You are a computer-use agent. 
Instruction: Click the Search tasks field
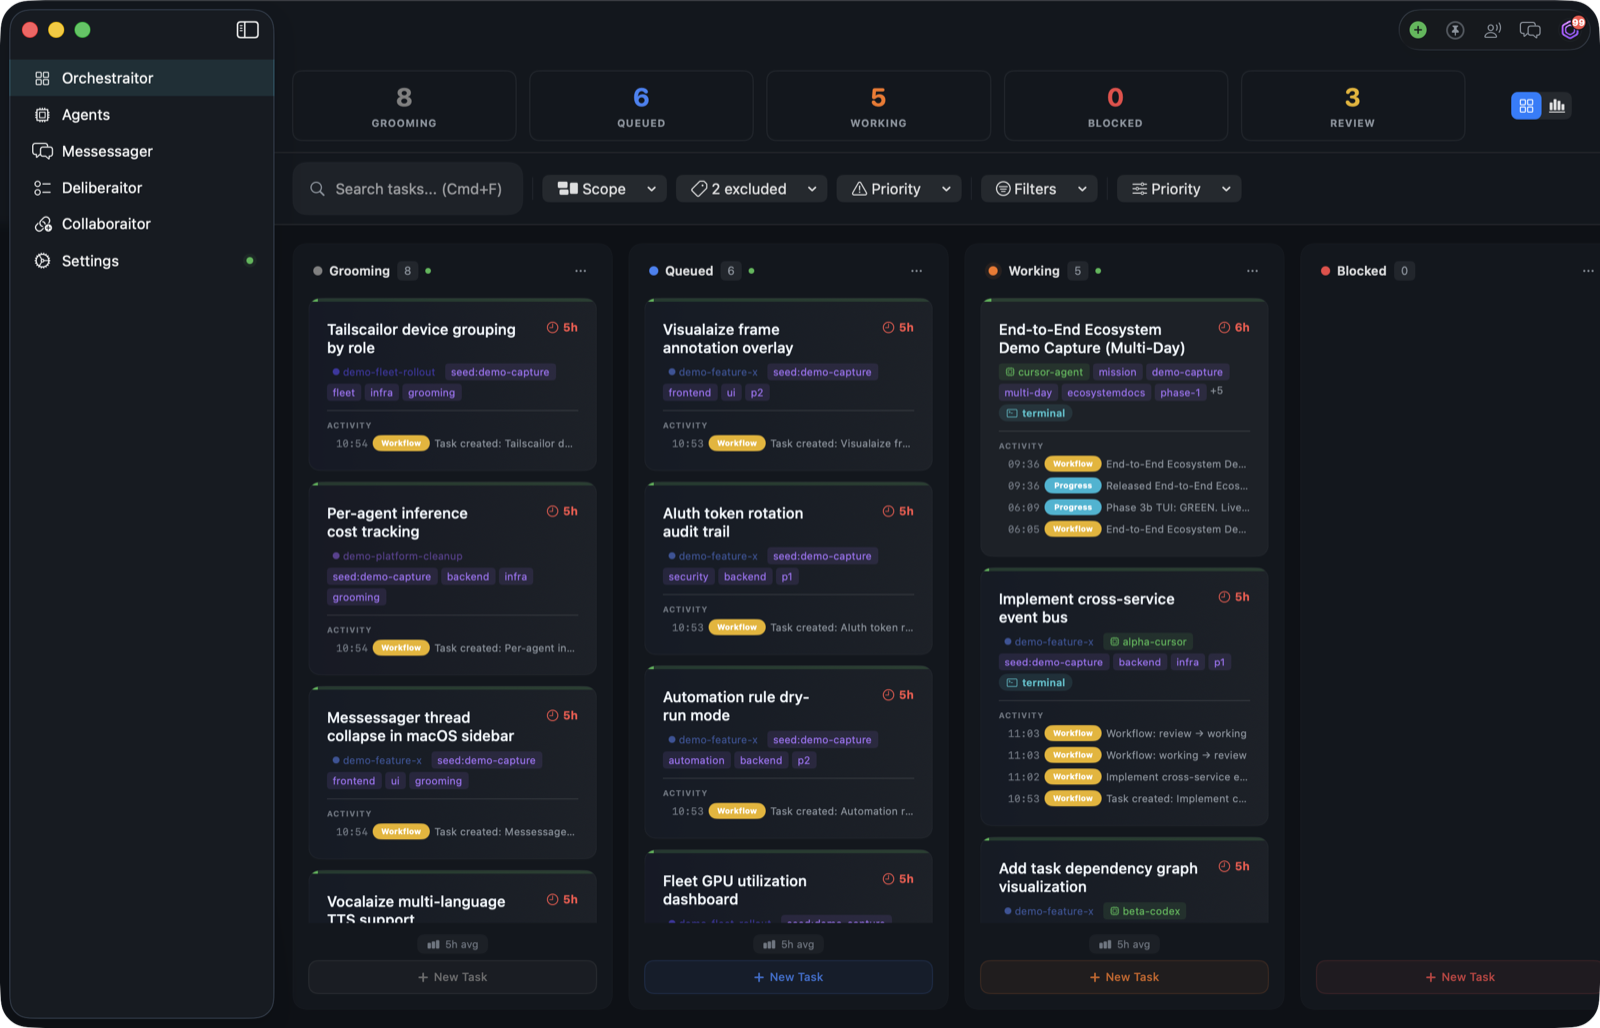[408, 189]
